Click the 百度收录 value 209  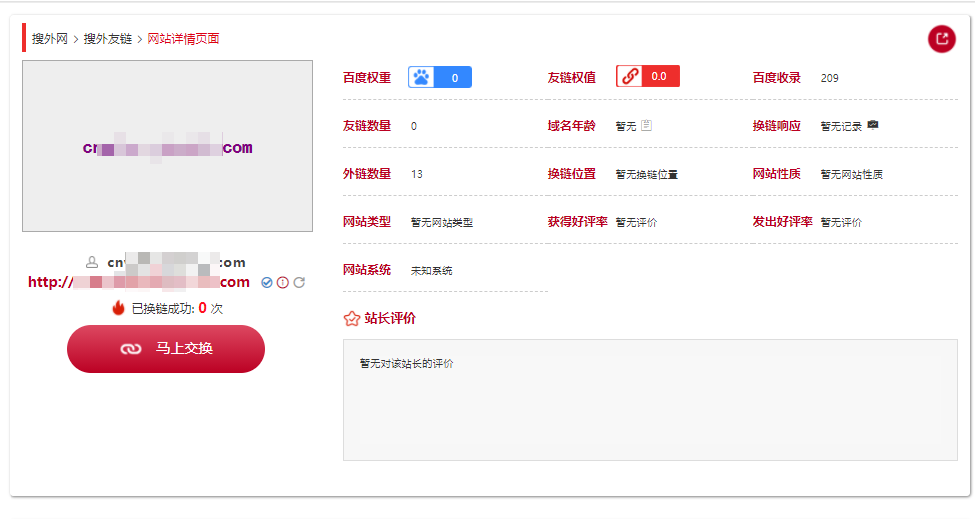829,78
